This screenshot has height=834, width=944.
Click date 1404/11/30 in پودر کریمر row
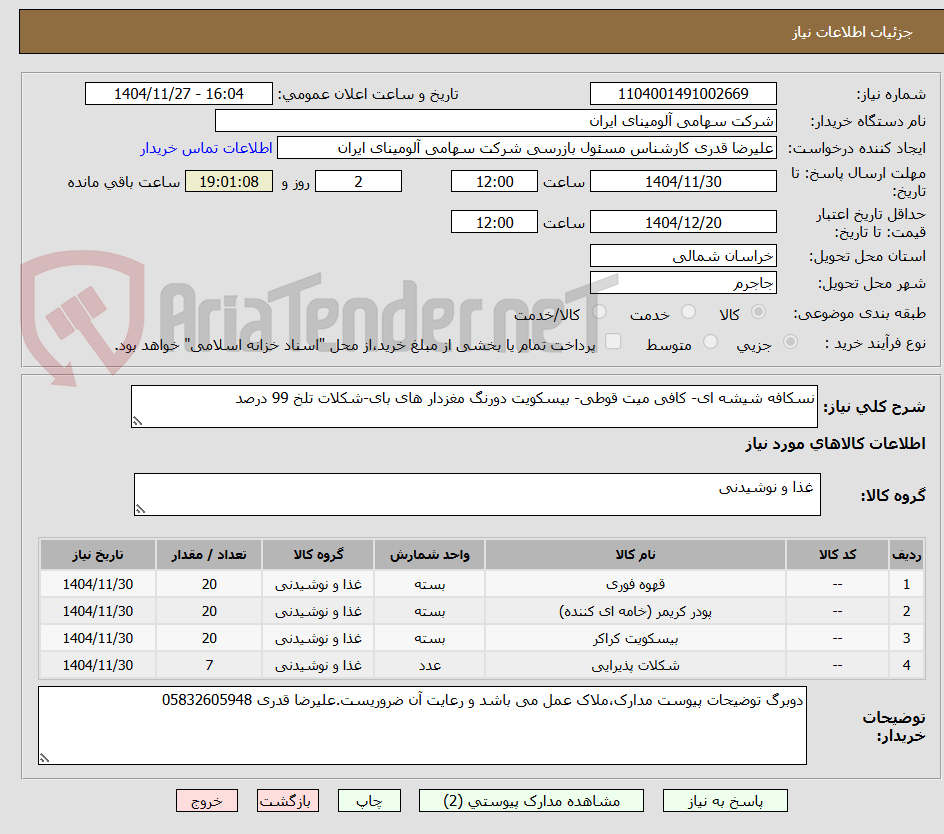(x=98, y=611)
